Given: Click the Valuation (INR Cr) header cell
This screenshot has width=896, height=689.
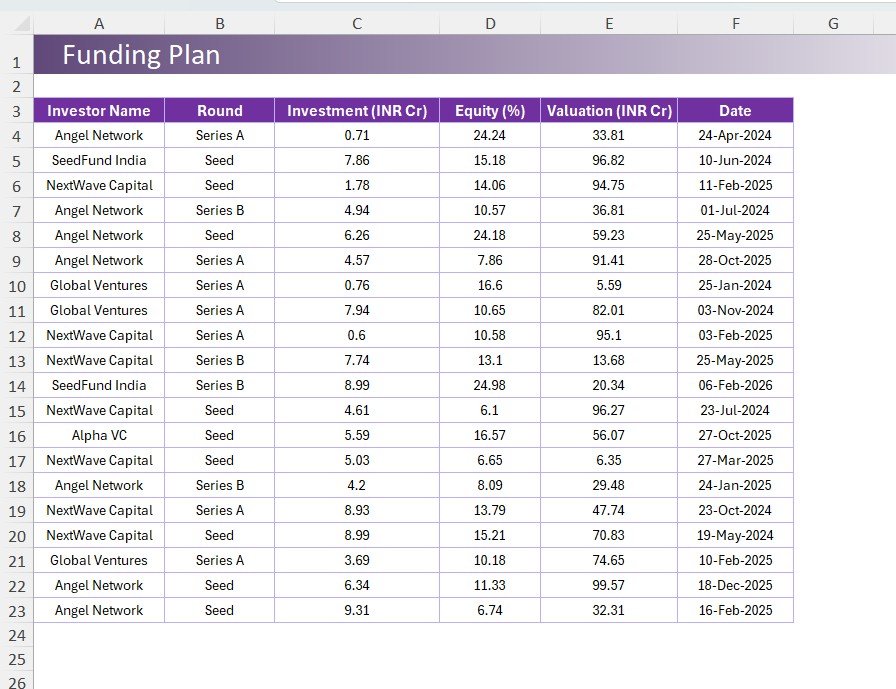Looking at the screenshot, I should 608,110.
